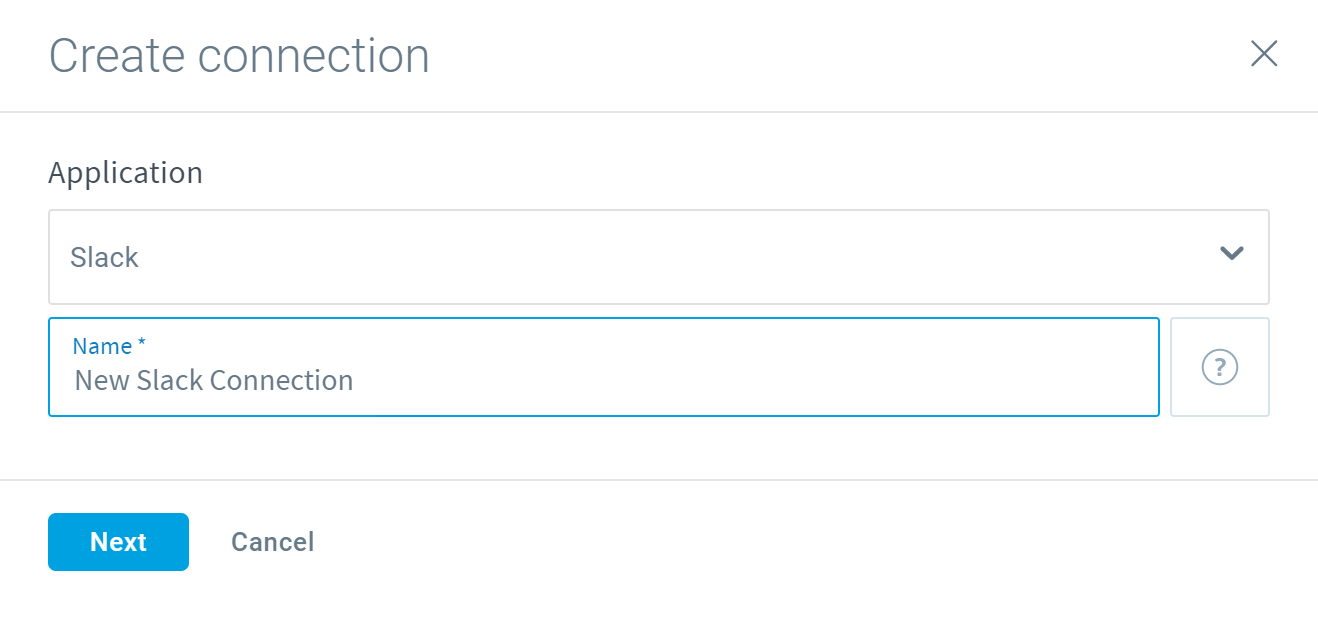This screenshot has width=1318, height=637.
Task: Click the boxed help button beside Name
Action: pos(1219,367)
